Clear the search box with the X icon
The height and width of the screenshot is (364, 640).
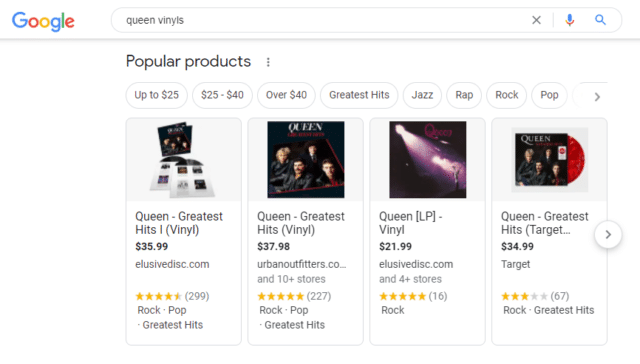point(536,20)
